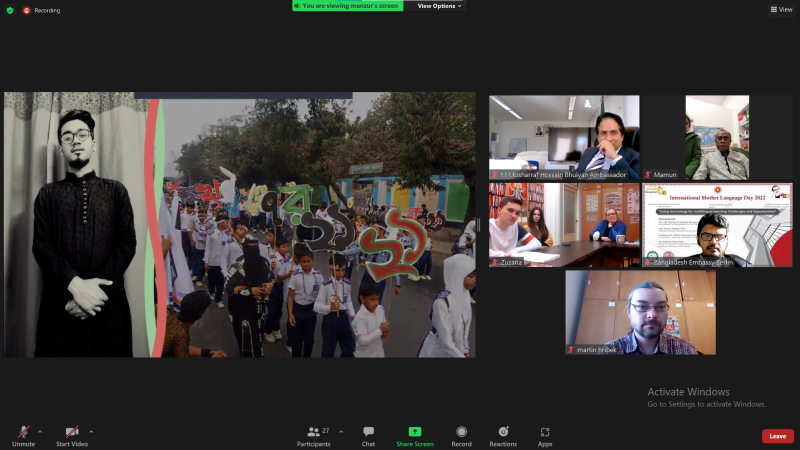The height and width of the screenshot is (450, 800).
Task: Select the Bangladesh Embassy Berlin video tile
Action: (x=716, y=225)
